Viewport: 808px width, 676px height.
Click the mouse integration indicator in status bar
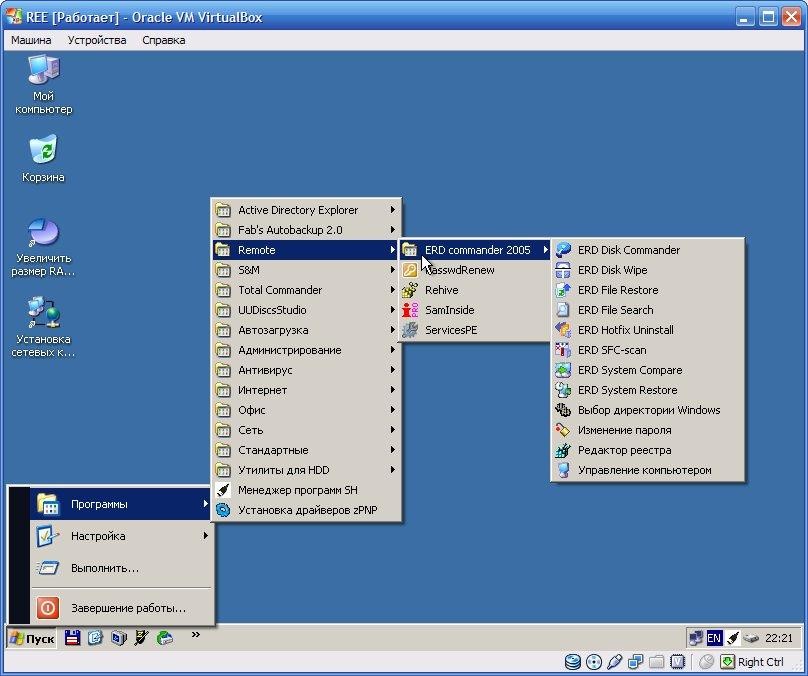pyautogui.click(x=706, y=662)
